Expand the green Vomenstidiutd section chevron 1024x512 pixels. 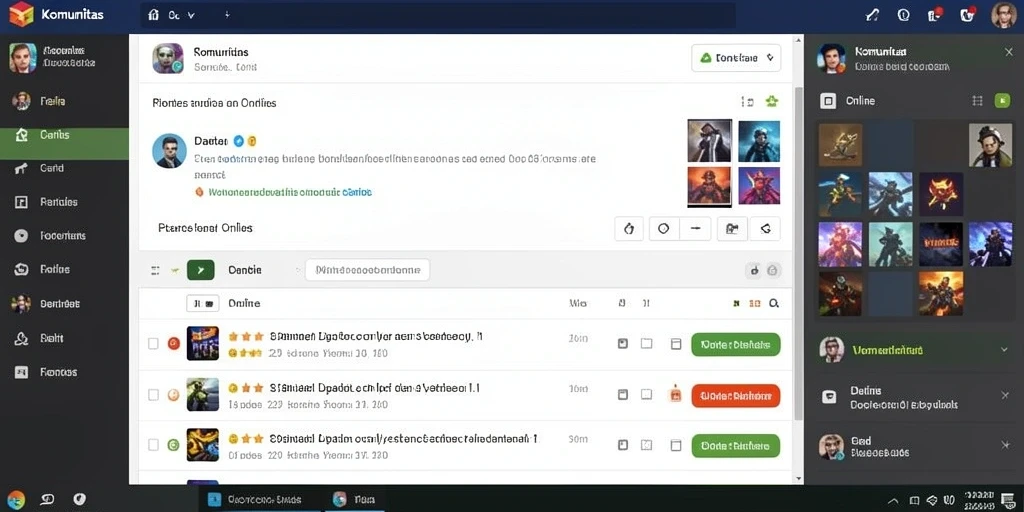click(1004, 350)
